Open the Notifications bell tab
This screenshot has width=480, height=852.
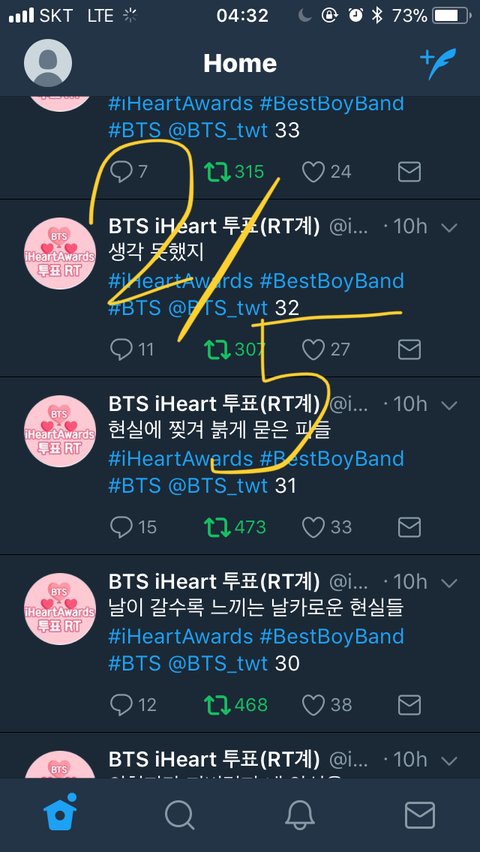point(300,816)
